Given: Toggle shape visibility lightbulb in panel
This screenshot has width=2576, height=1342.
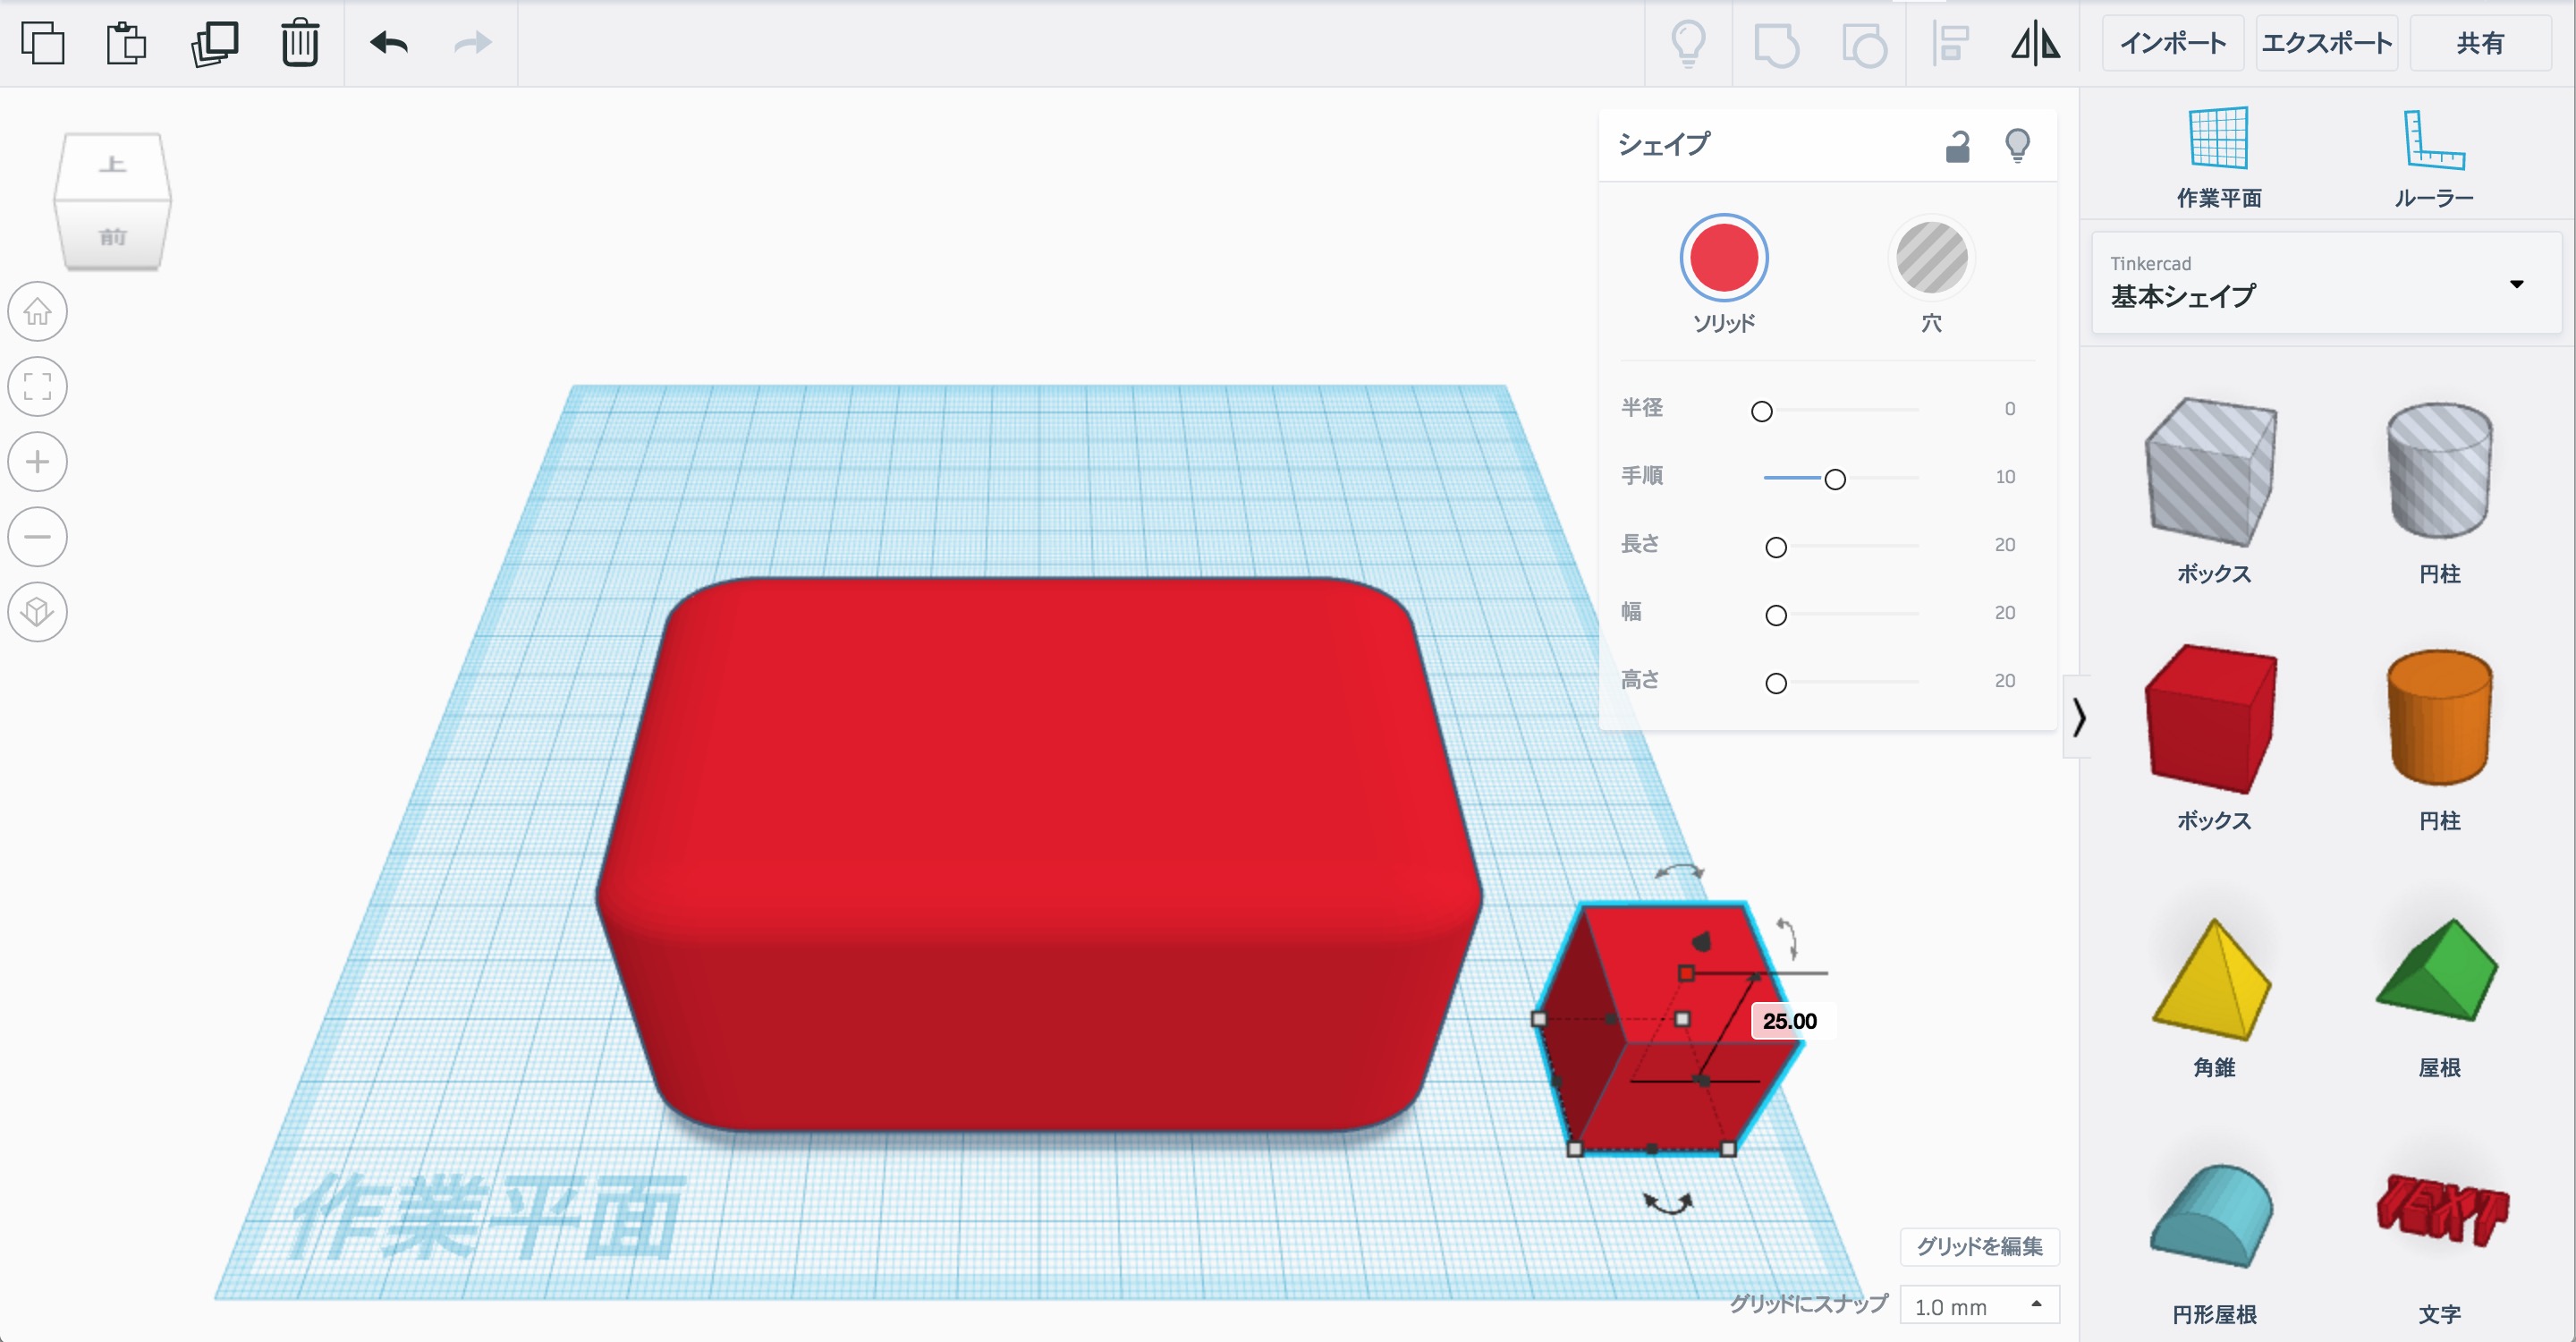Looking at the screenshot, I should [x=2017, y=146].
